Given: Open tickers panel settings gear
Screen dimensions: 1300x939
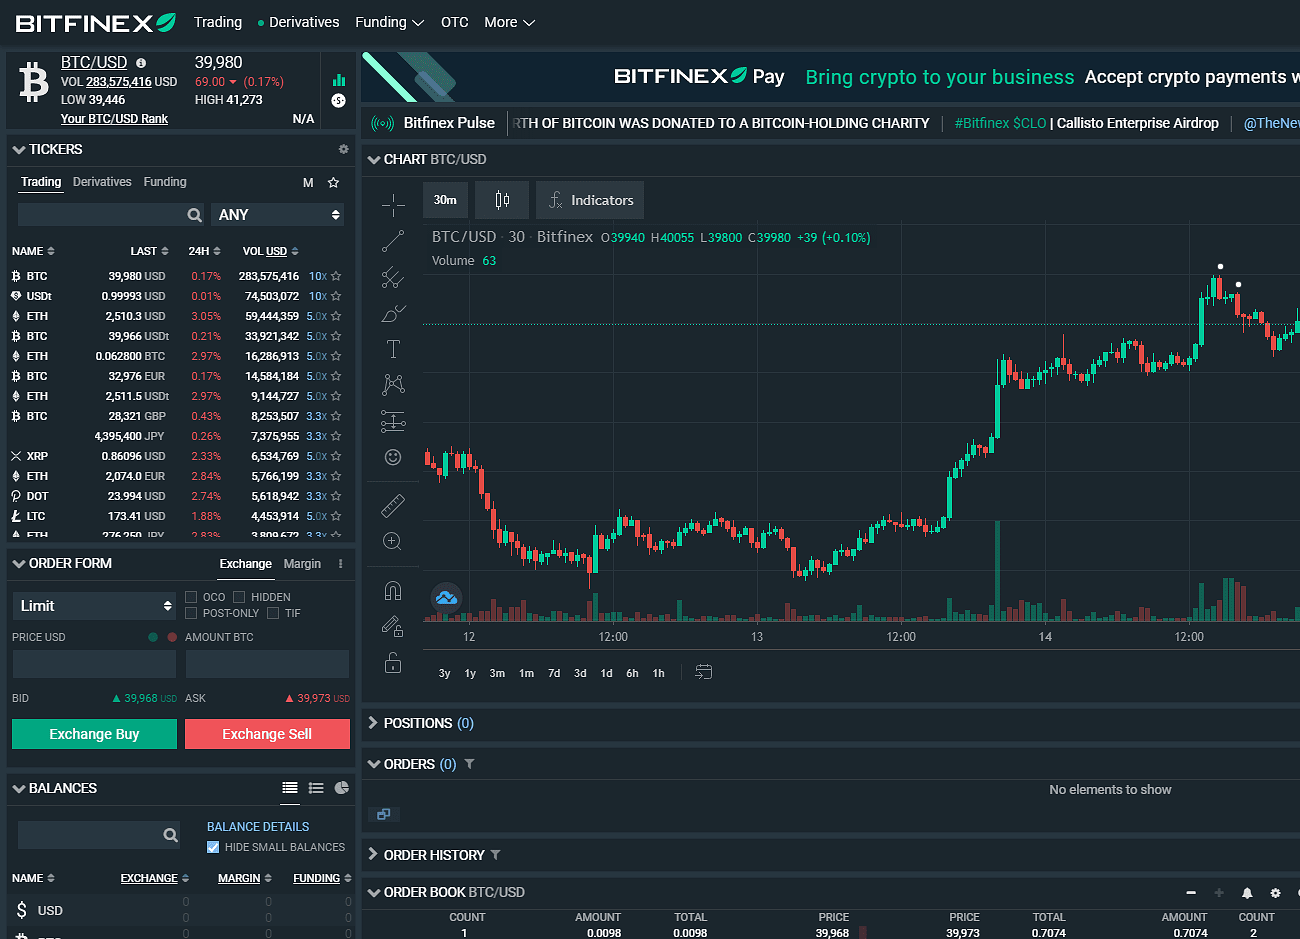Looking at the screenshot, I should (343, 149).
